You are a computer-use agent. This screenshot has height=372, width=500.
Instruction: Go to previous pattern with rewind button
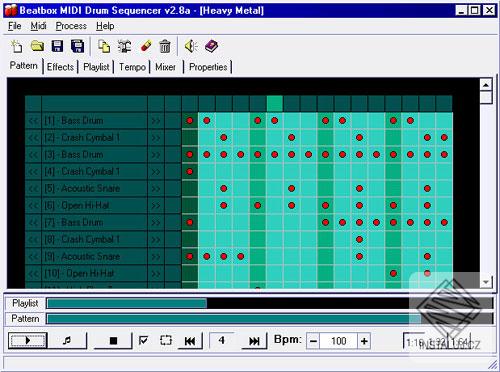click(x=190, y=340)
